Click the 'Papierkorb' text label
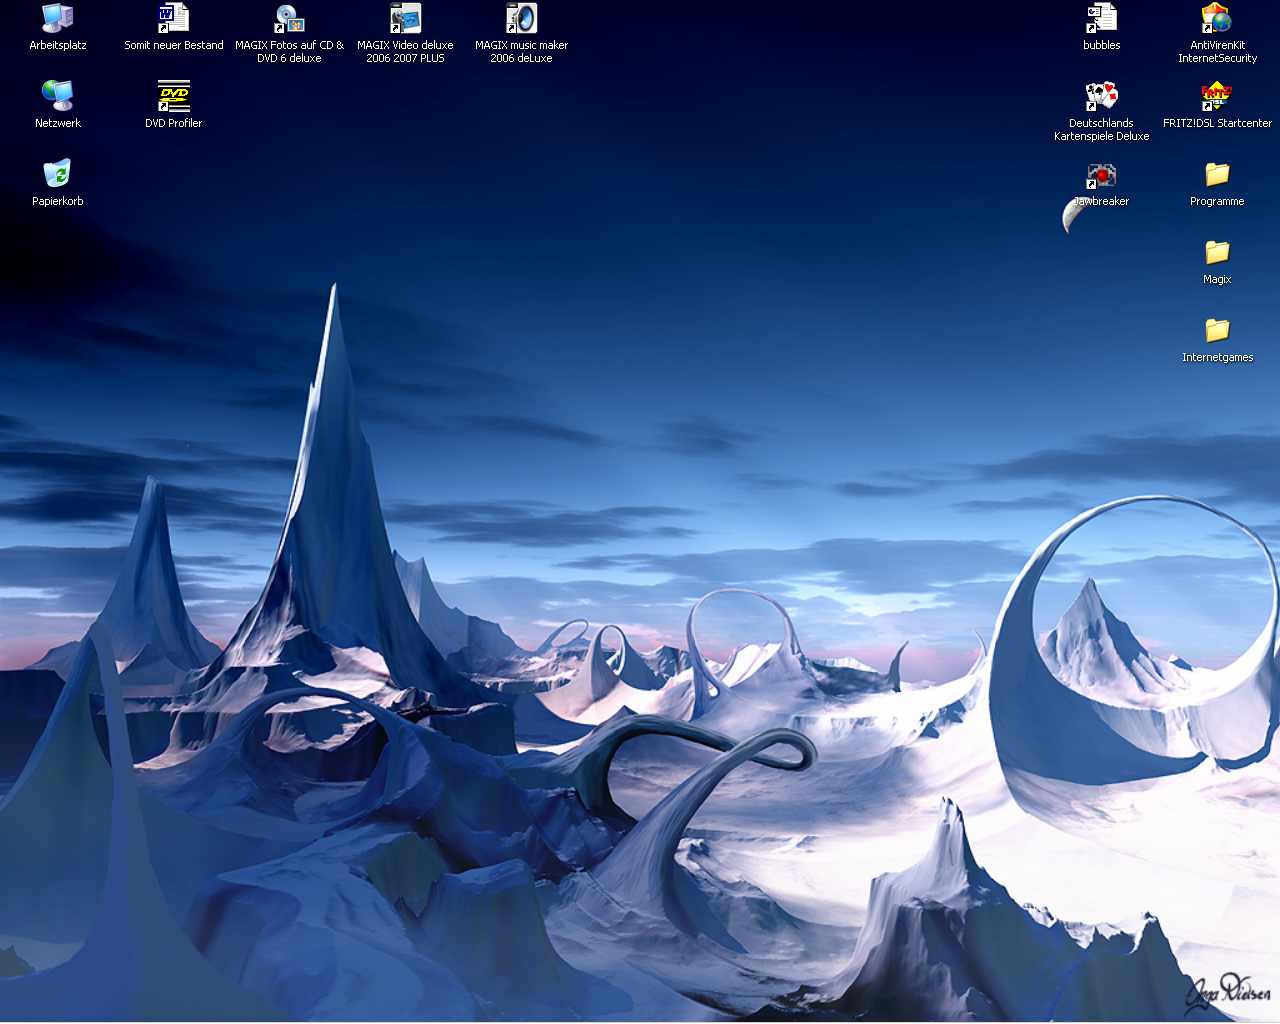 tap(57, 201)
